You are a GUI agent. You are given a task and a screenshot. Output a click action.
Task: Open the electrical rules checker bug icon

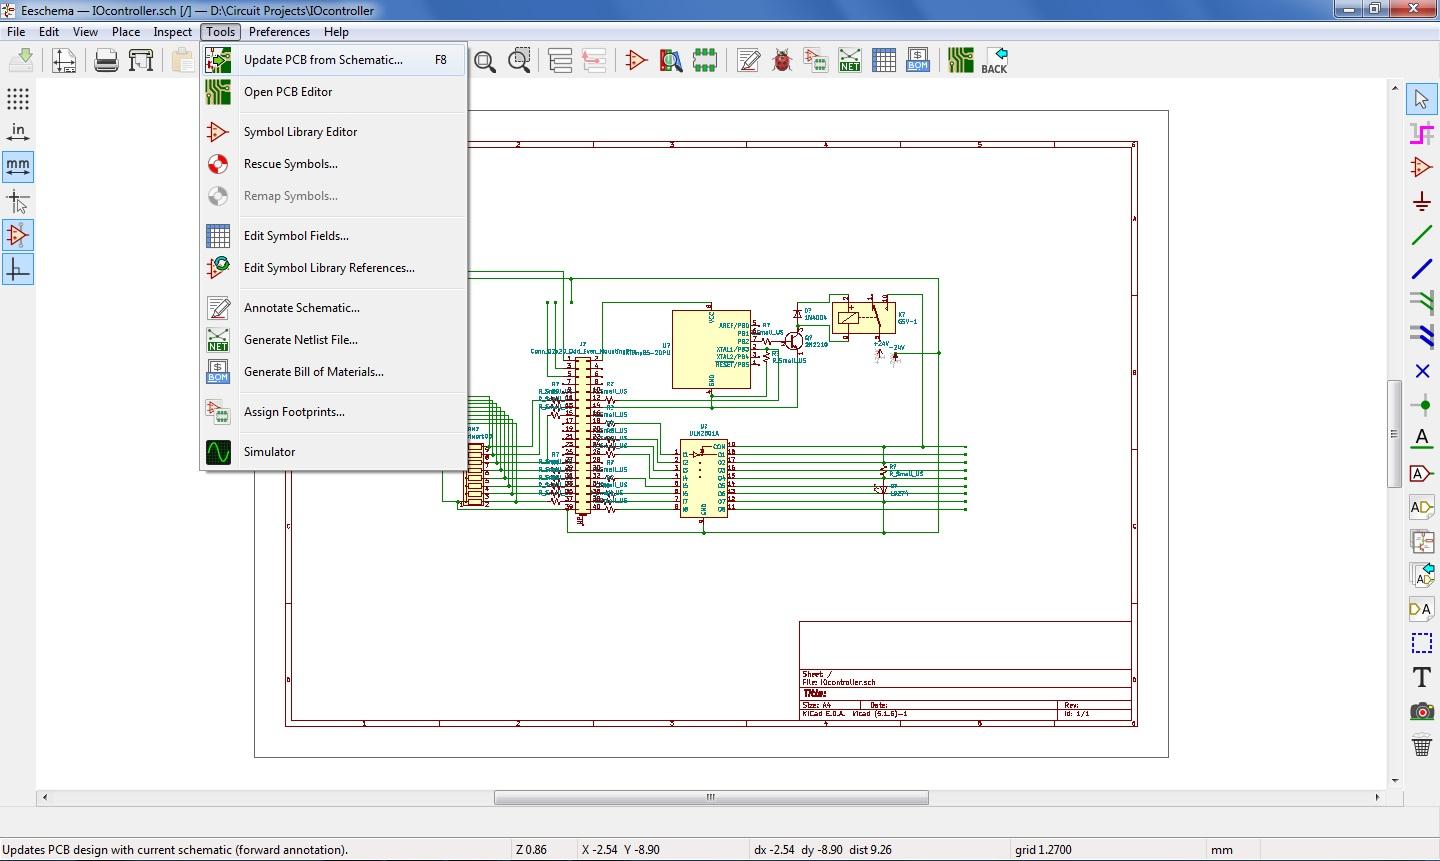pyautogui.click(x=782, y=60)
